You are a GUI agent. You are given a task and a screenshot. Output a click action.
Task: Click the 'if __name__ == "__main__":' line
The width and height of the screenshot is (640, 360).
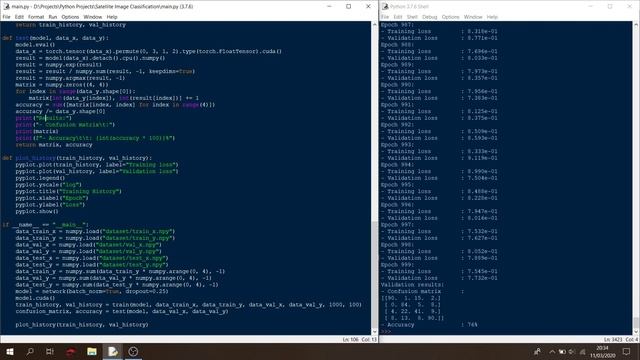tap(45, 225)
